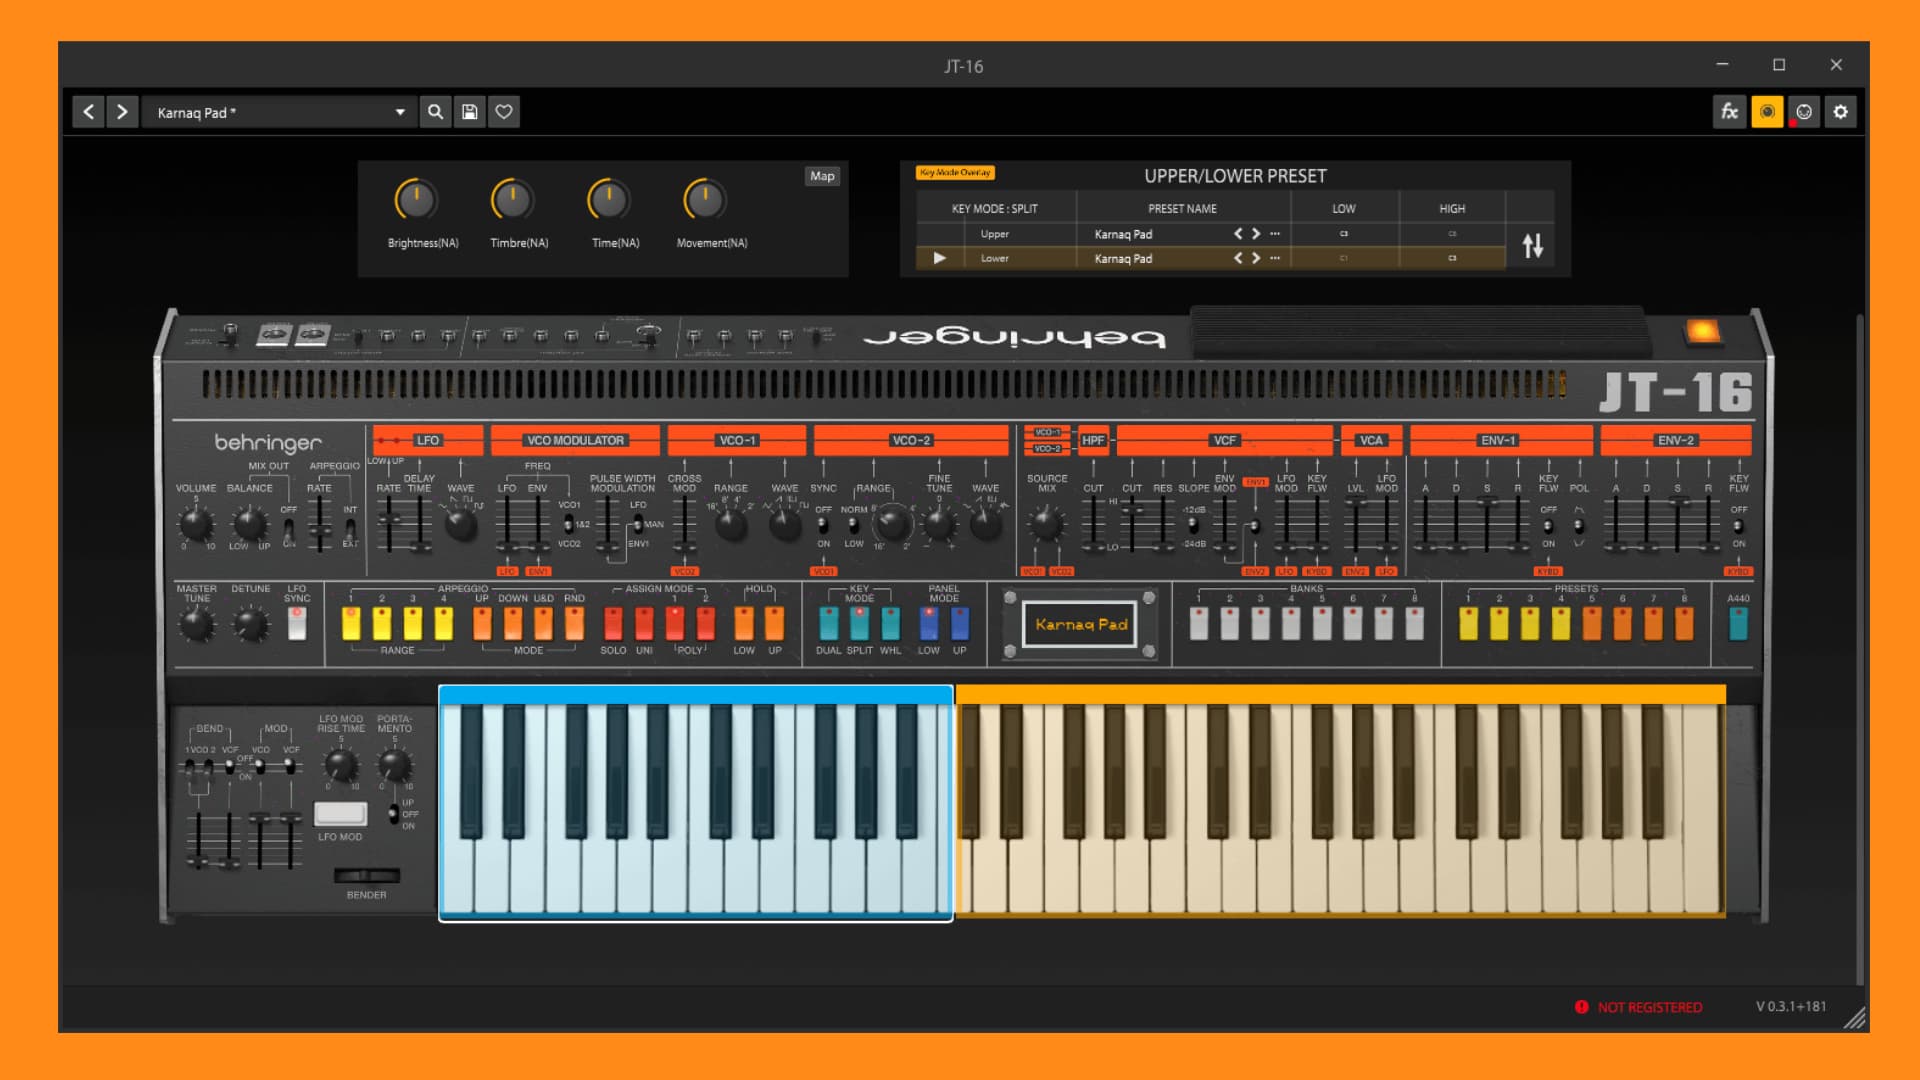Select the Lower preset row
Viewport: 1920px width, 1080px height.
[1211, 258]
